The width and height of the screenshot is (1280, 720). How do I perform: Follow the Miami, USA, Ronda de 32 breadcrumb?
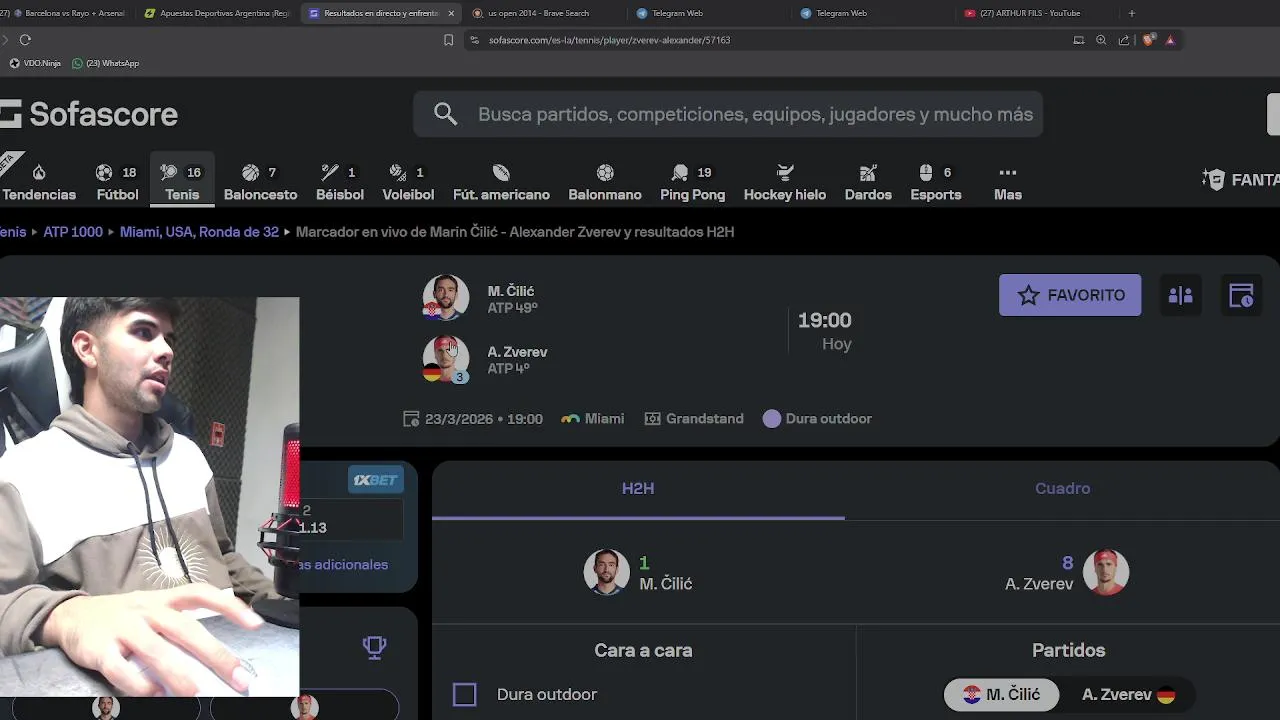[199, 231]
